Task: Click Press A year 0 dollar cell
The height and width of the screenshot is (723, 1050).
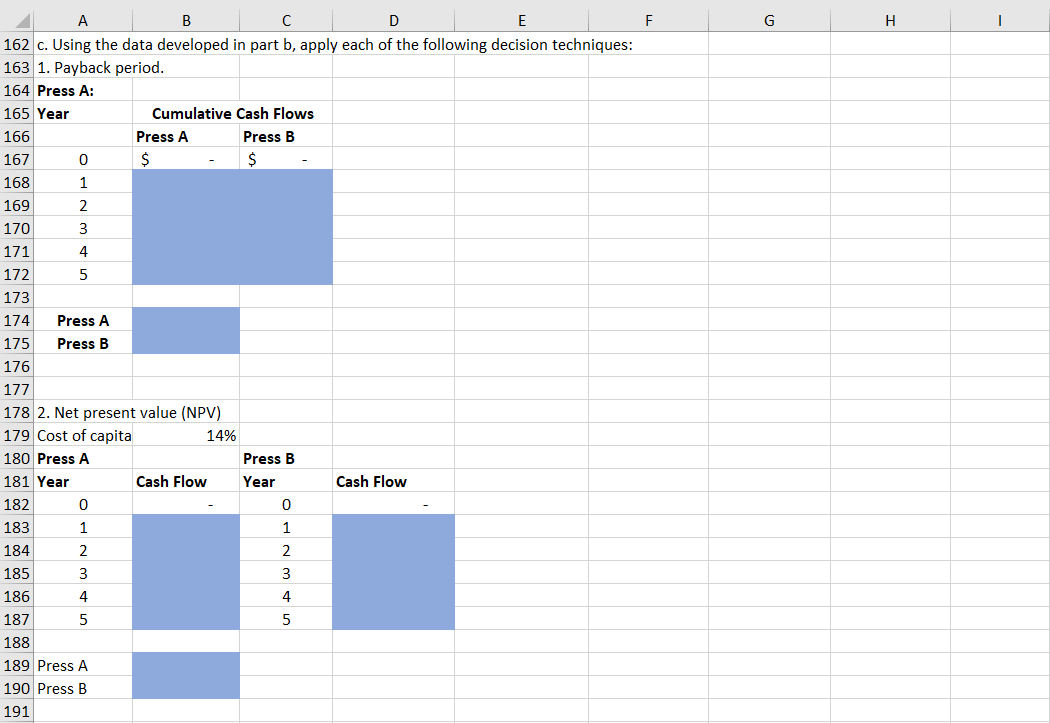Action: click(x=186, y=159)
